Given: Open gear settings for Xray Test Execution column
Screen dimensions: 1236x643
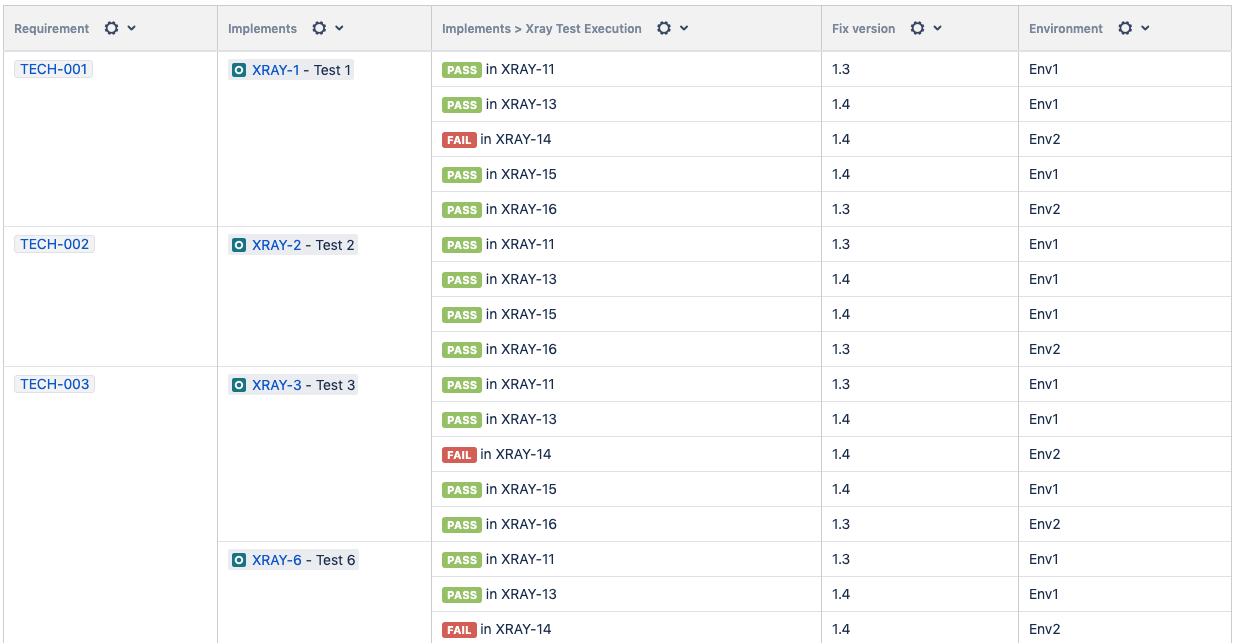Looking at the screenshot, I should [x=664, y=29].
